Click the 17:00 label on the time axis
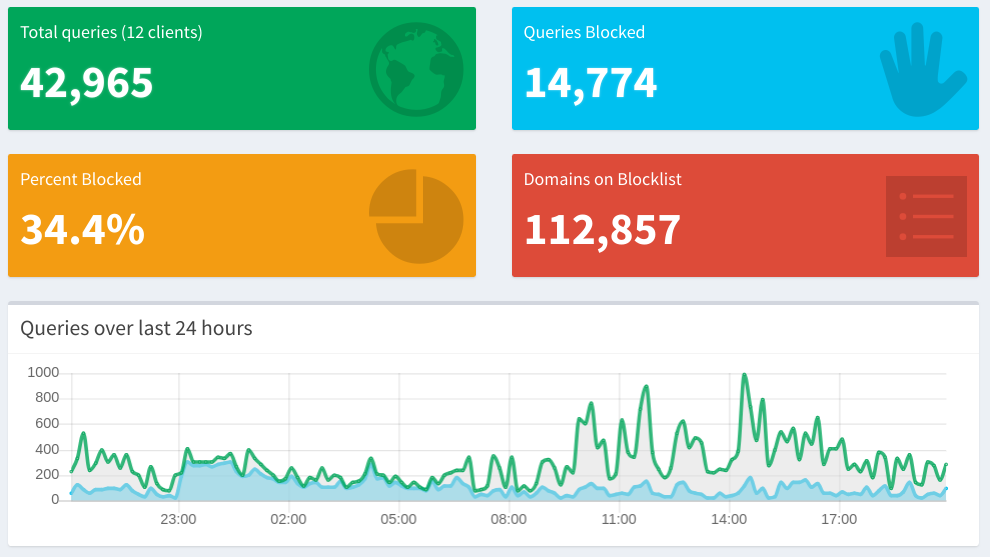 click(x=839, y=519)
